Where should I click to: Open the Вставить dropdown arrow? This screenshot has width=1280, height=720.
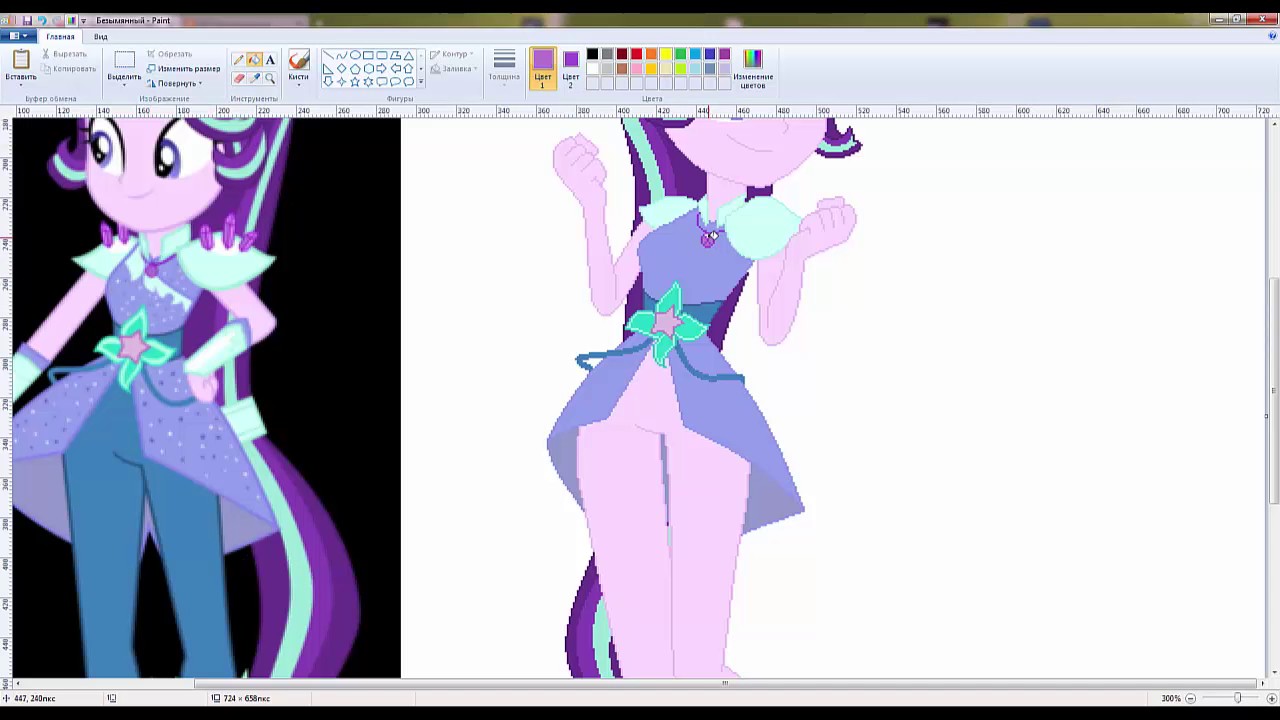point(21,85)
